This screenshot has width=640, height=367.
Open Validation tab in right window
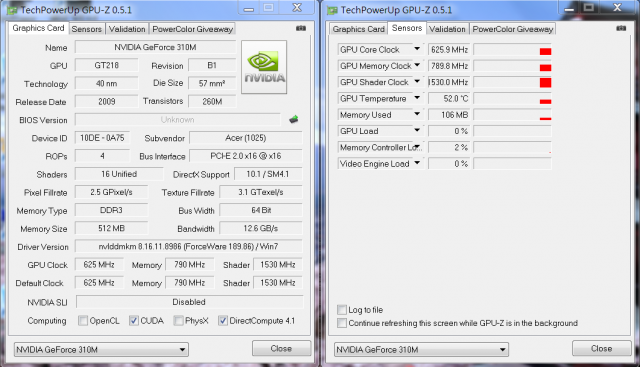(x=447, y=29)
